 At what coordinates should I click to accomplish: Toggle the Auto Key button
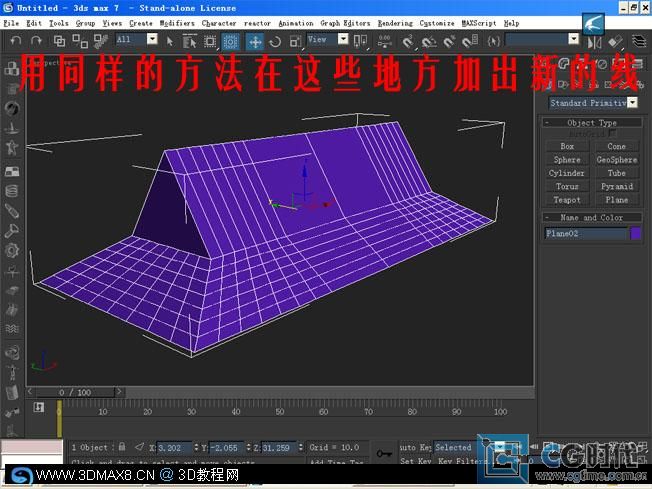415,447
